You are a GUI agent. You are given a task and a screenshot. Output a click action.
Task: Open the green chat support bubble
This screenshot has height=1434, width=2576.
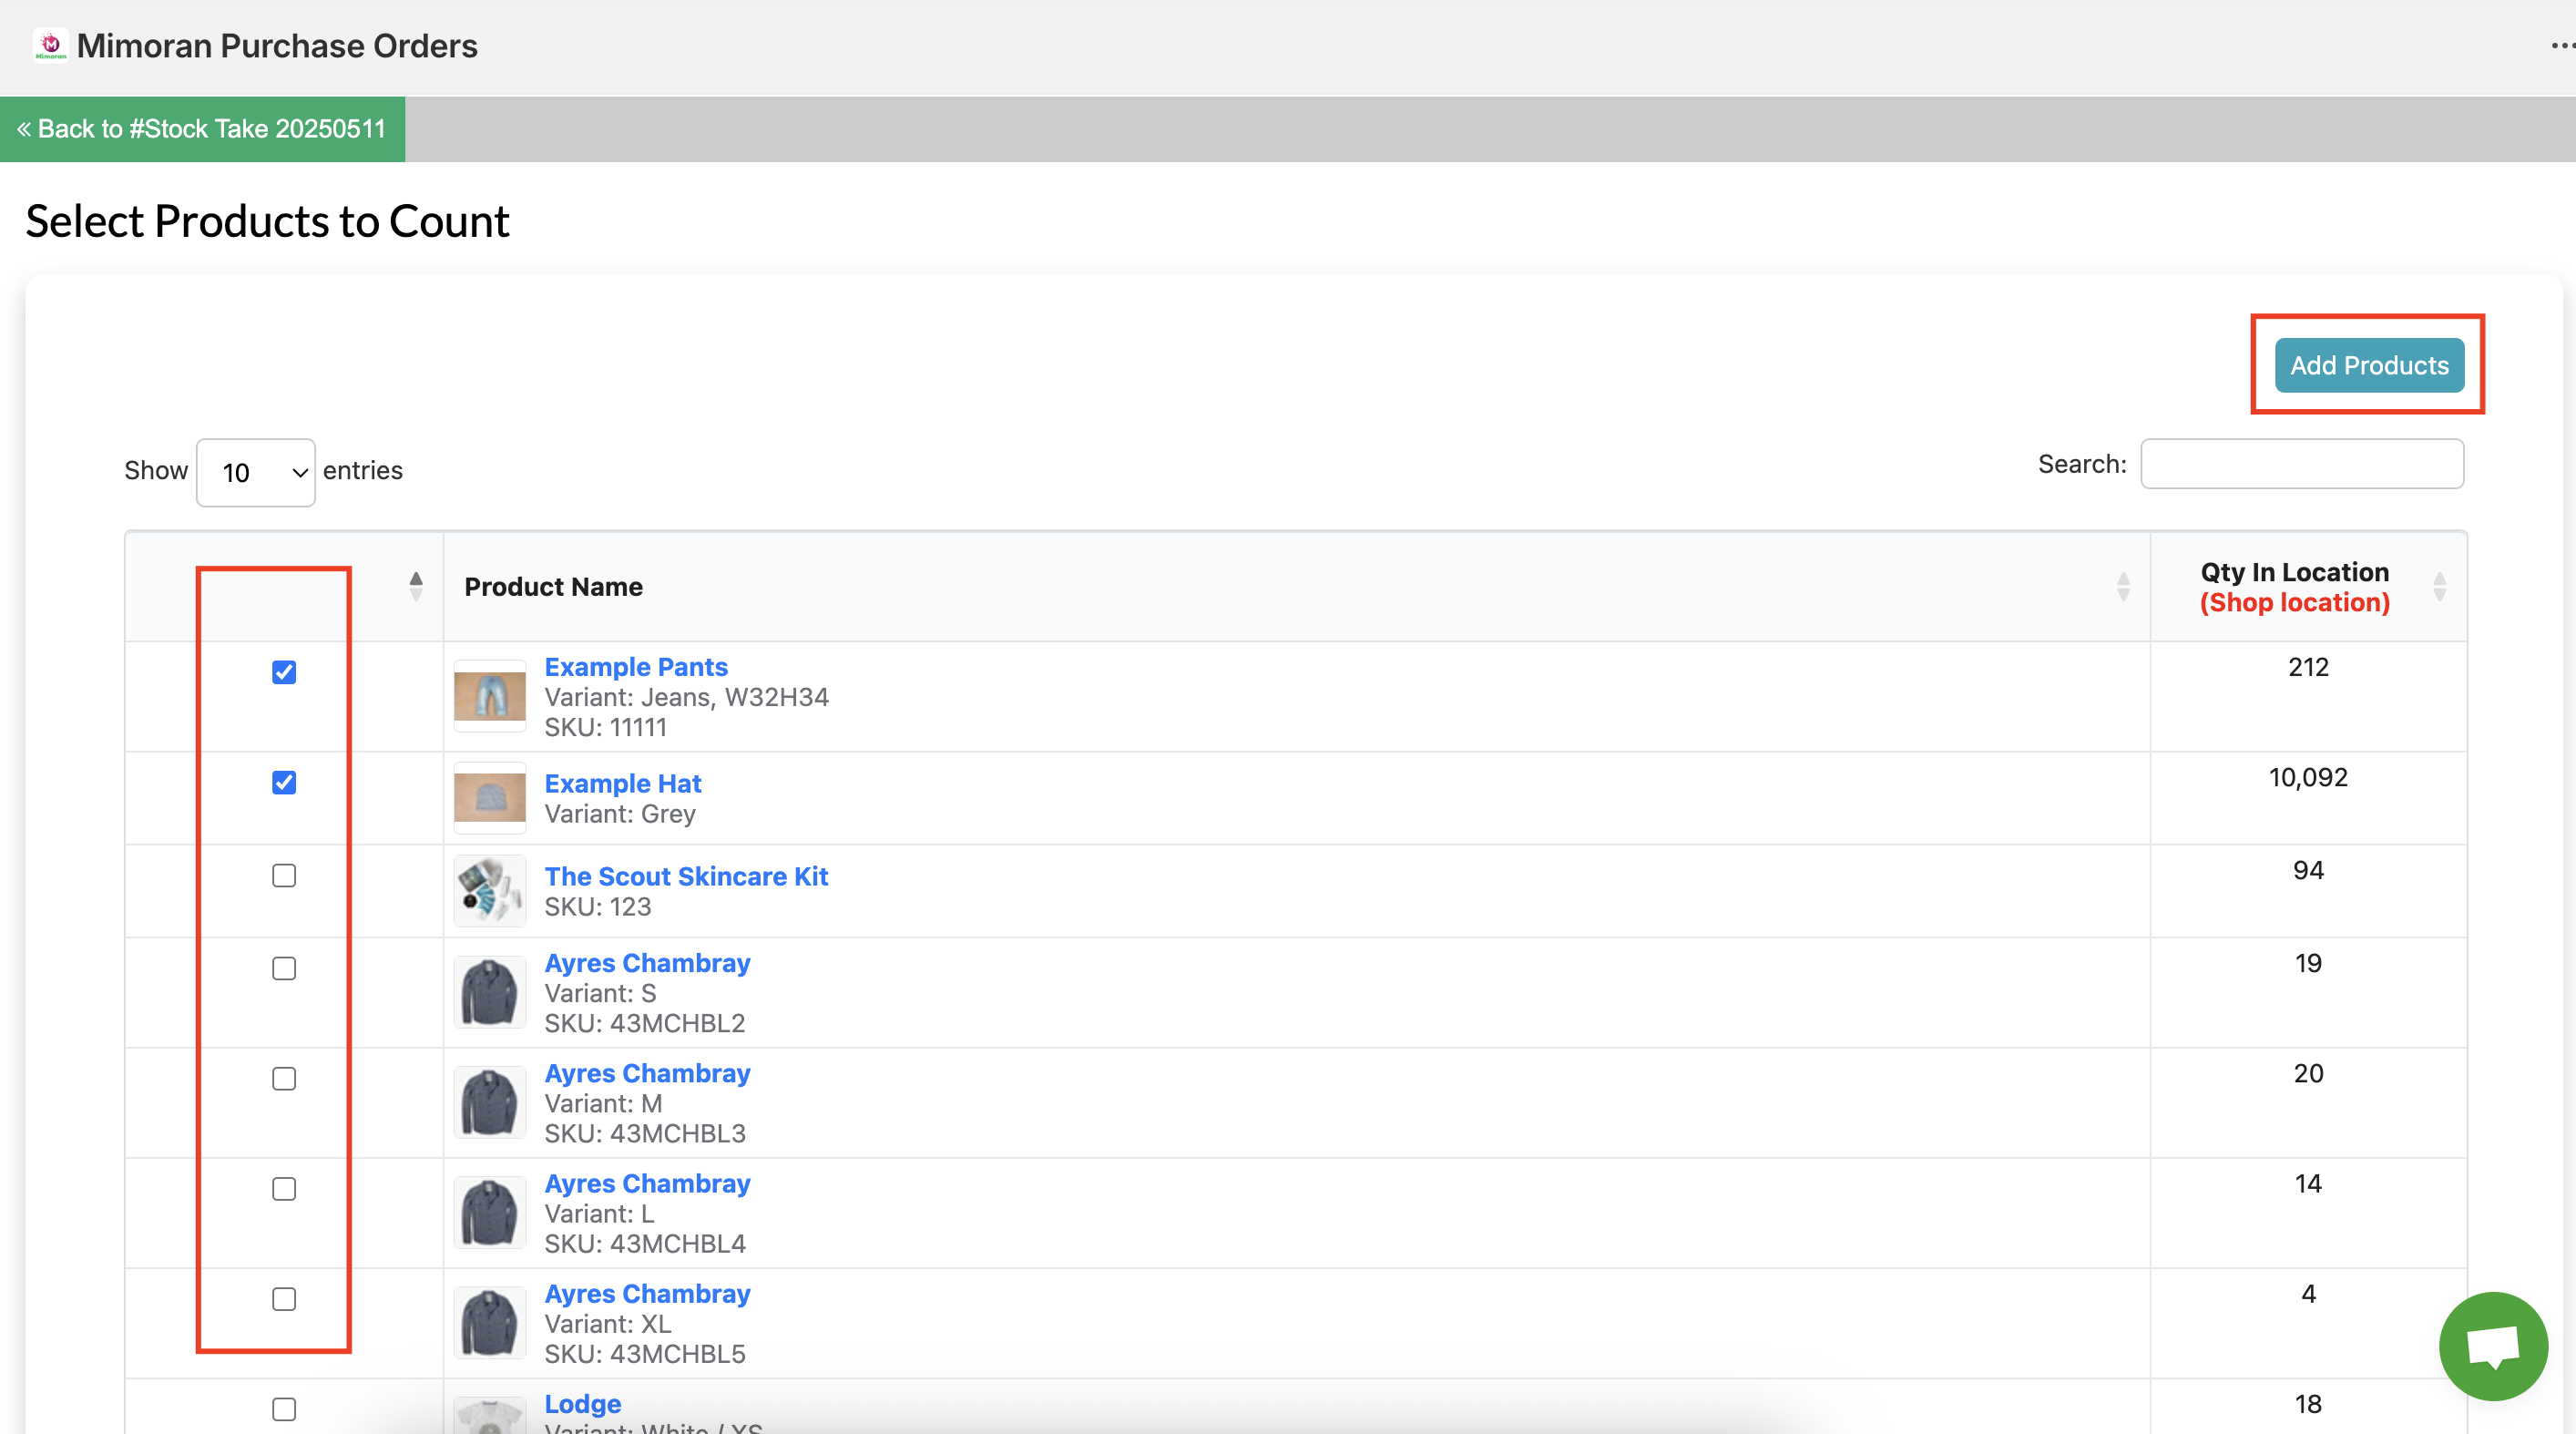coord(2493,1346)
